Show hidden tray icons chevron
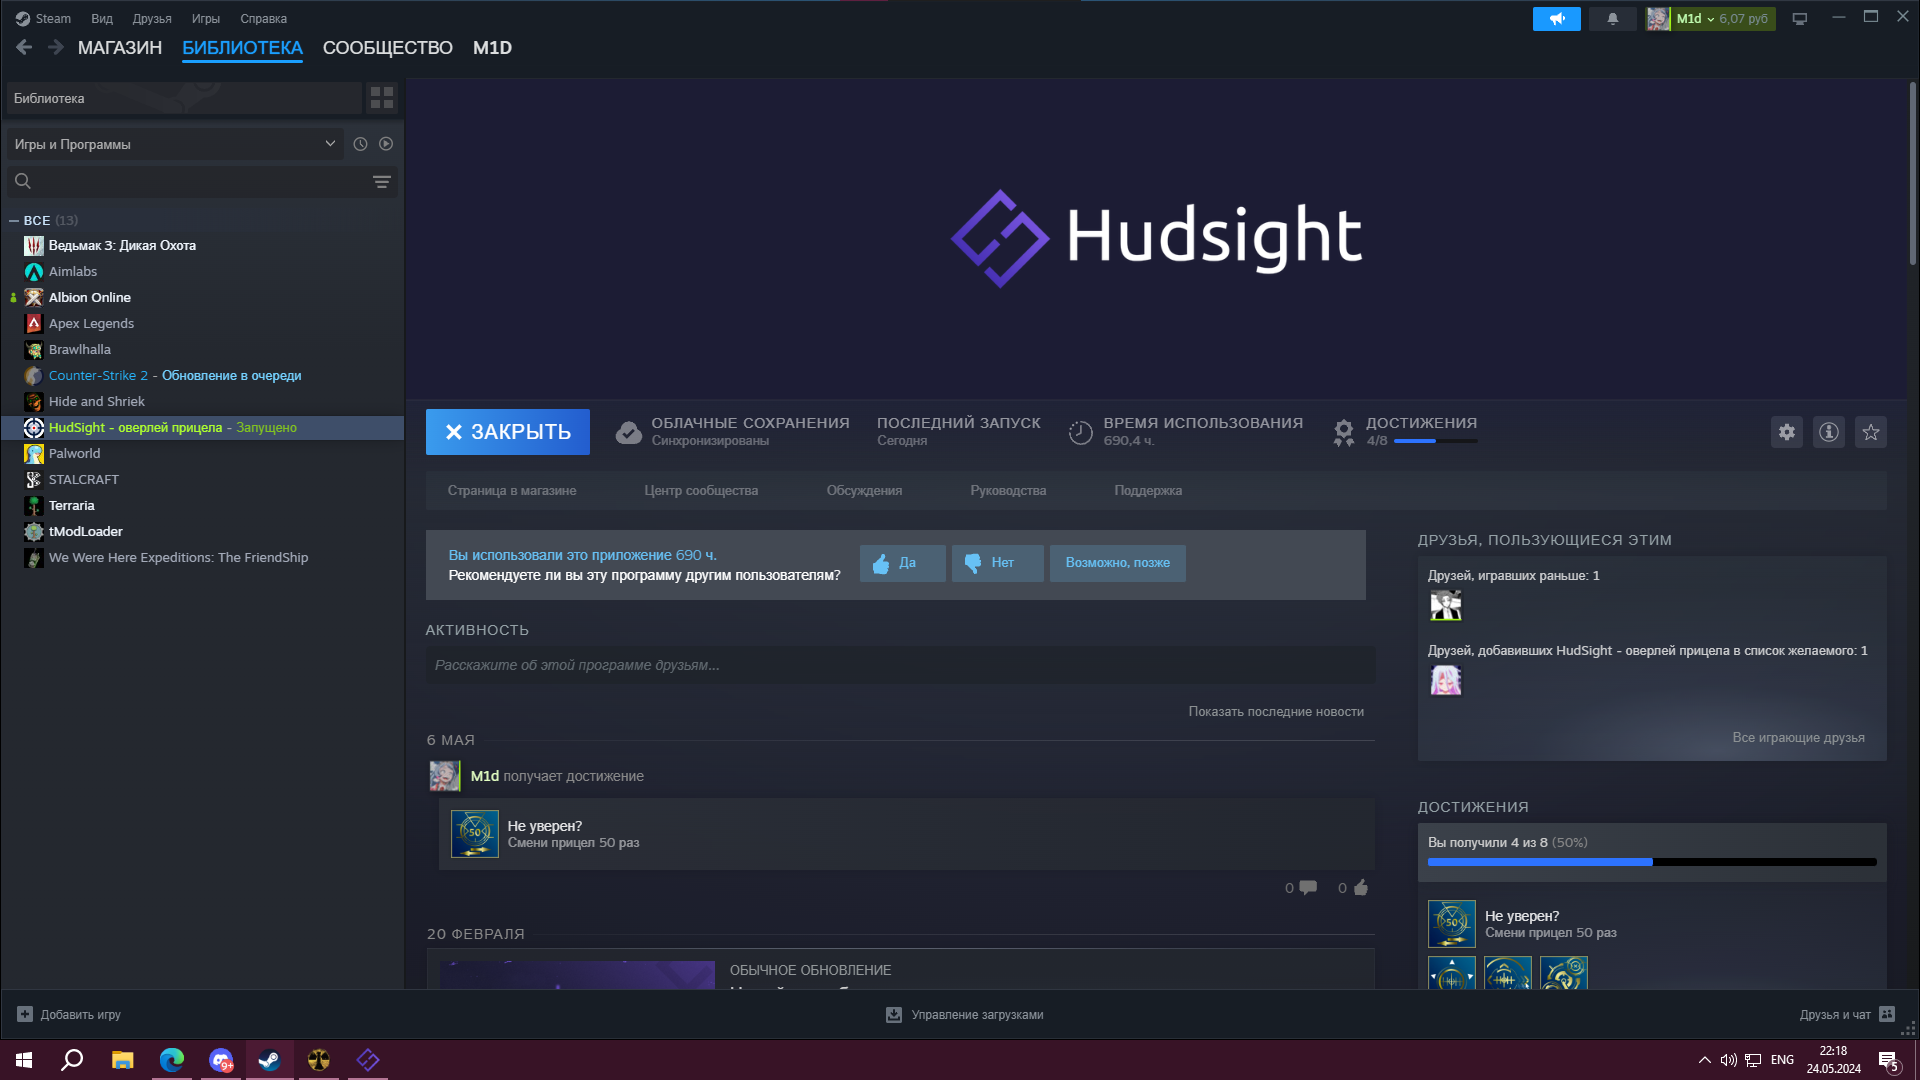 [1704, 1060]
